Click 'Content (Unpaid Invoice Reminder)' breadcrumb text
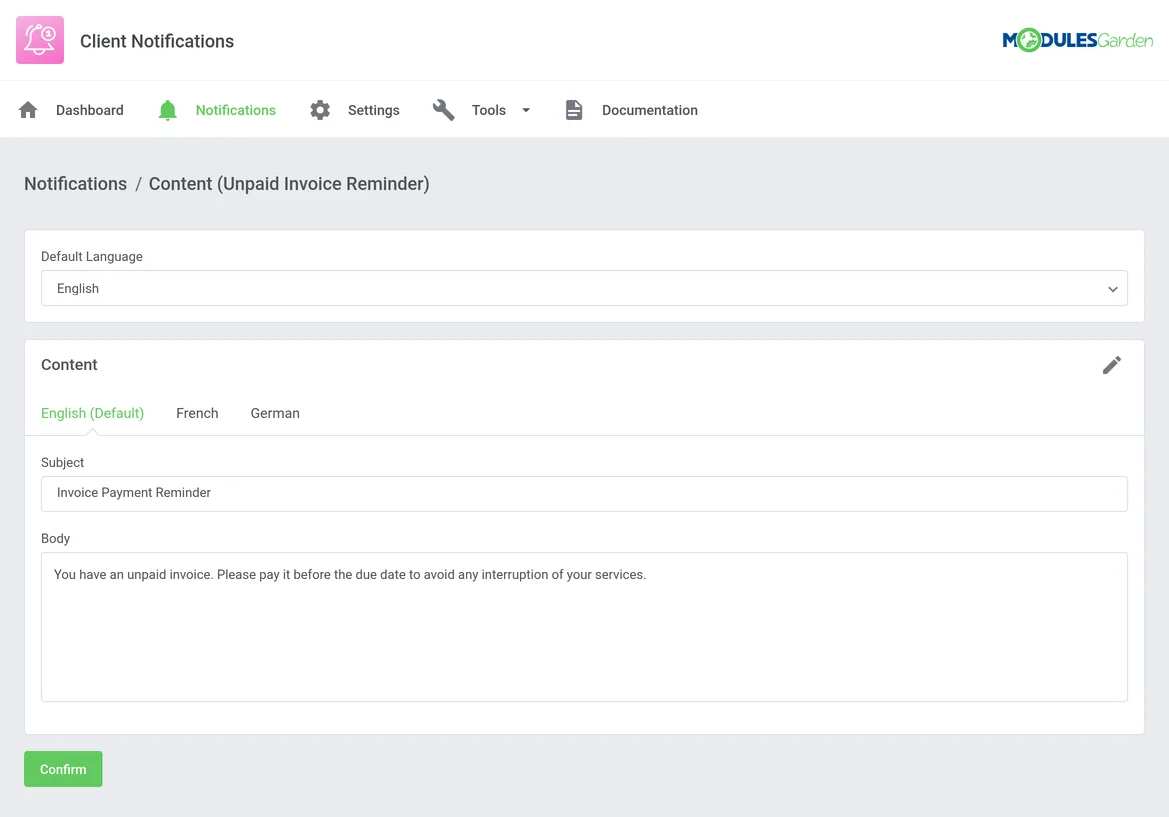The width and height of the screenshot is (1169, 817). [x=289, y=184]
